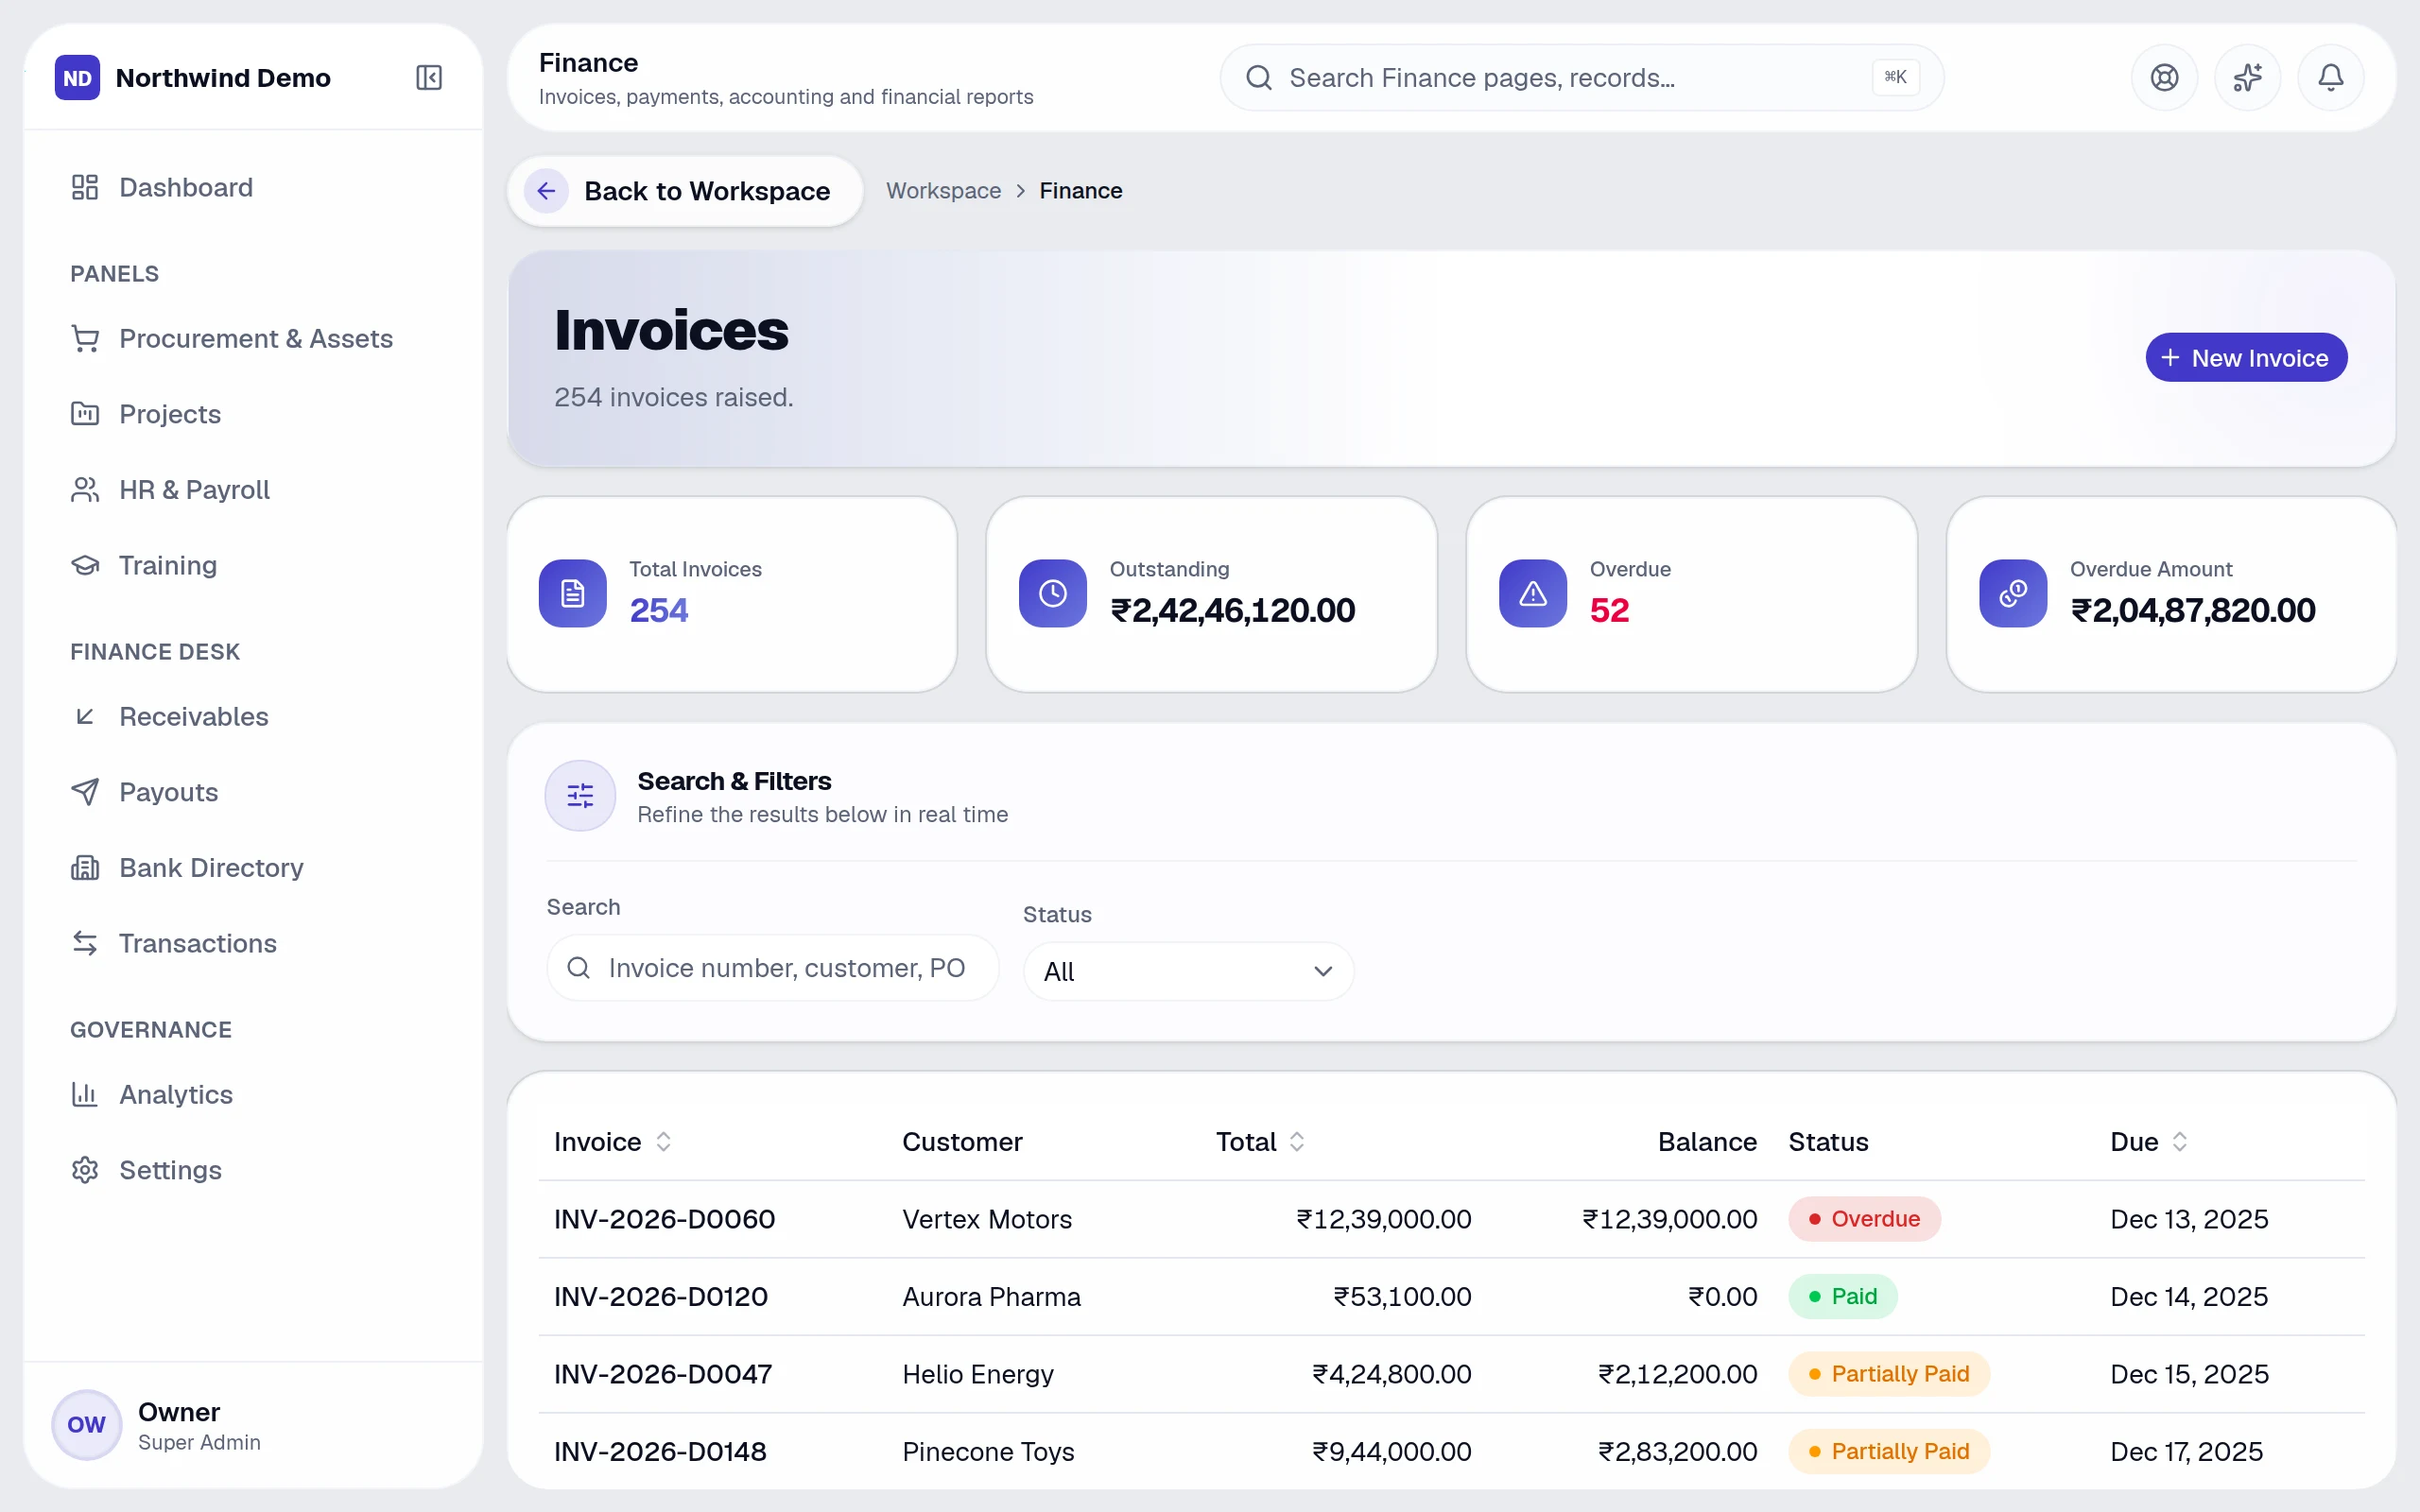
Task: Open Settings page
Action: (252, 1170)
